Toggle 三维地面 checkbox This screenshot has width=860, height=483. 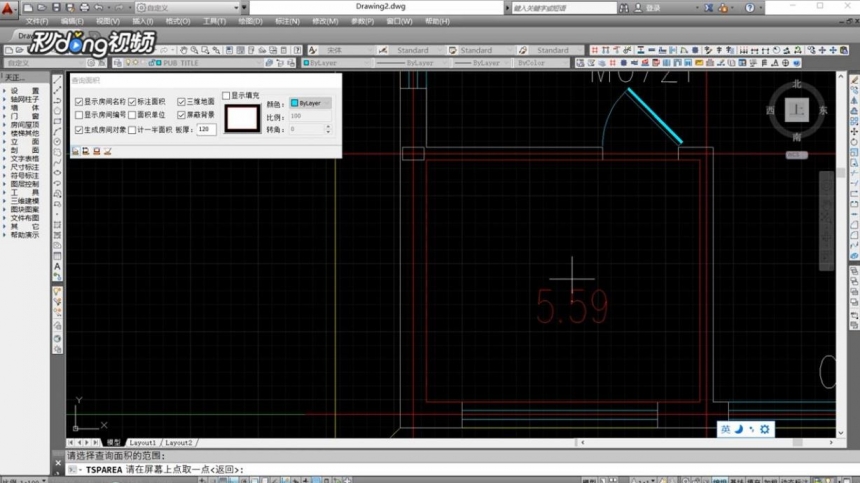[182, 101]
